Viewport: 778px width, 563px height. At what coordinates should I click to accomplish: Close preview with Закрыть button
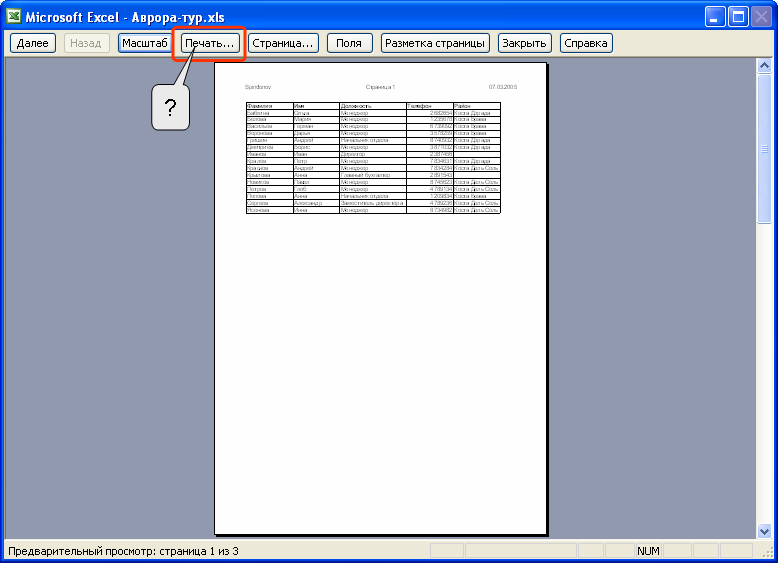[524, 43]
